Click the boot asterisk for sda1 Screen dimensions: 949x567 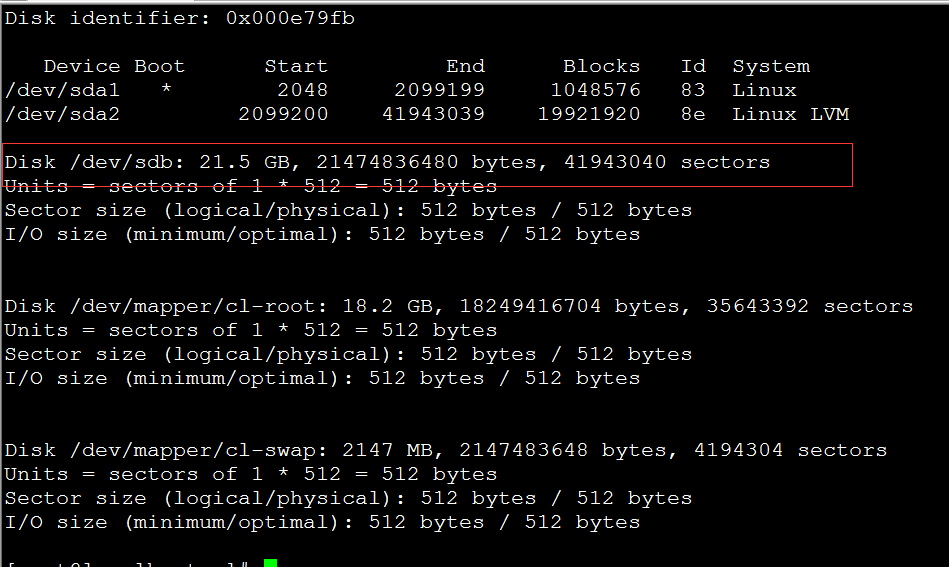coord(166,91)
